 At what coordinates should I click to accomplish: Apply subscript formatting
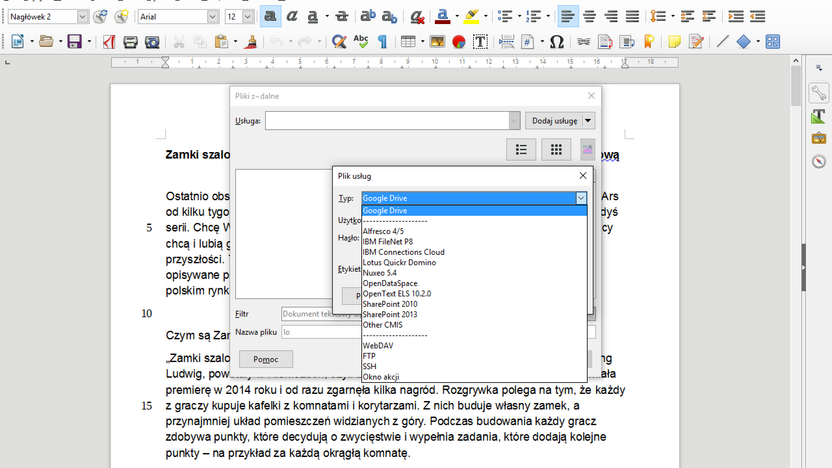click(389, 17)
